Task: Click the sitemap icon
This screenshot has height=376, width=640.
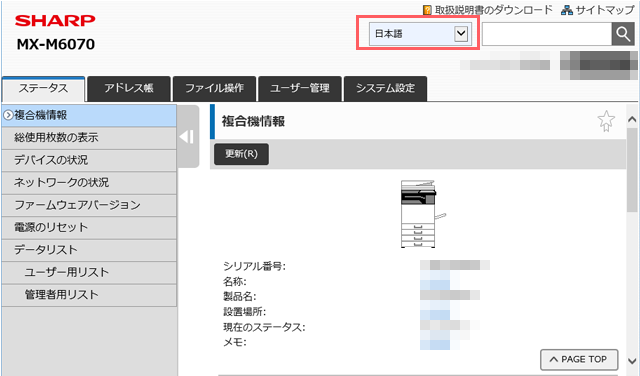Action: tap(567, 10)
